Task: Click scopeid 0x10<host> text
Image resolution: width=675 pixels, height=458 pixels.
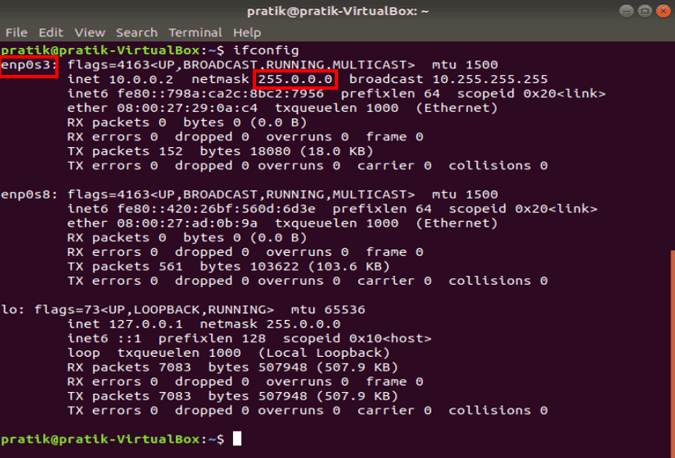Action: [357, 339]
